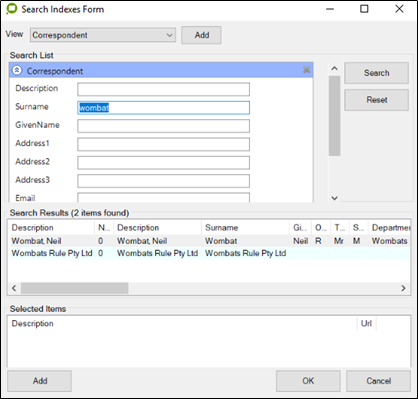Viewport: 418px width, 399px height.
Task: Click results horizontal scroll left arrow
Action: tap(14, 288)
